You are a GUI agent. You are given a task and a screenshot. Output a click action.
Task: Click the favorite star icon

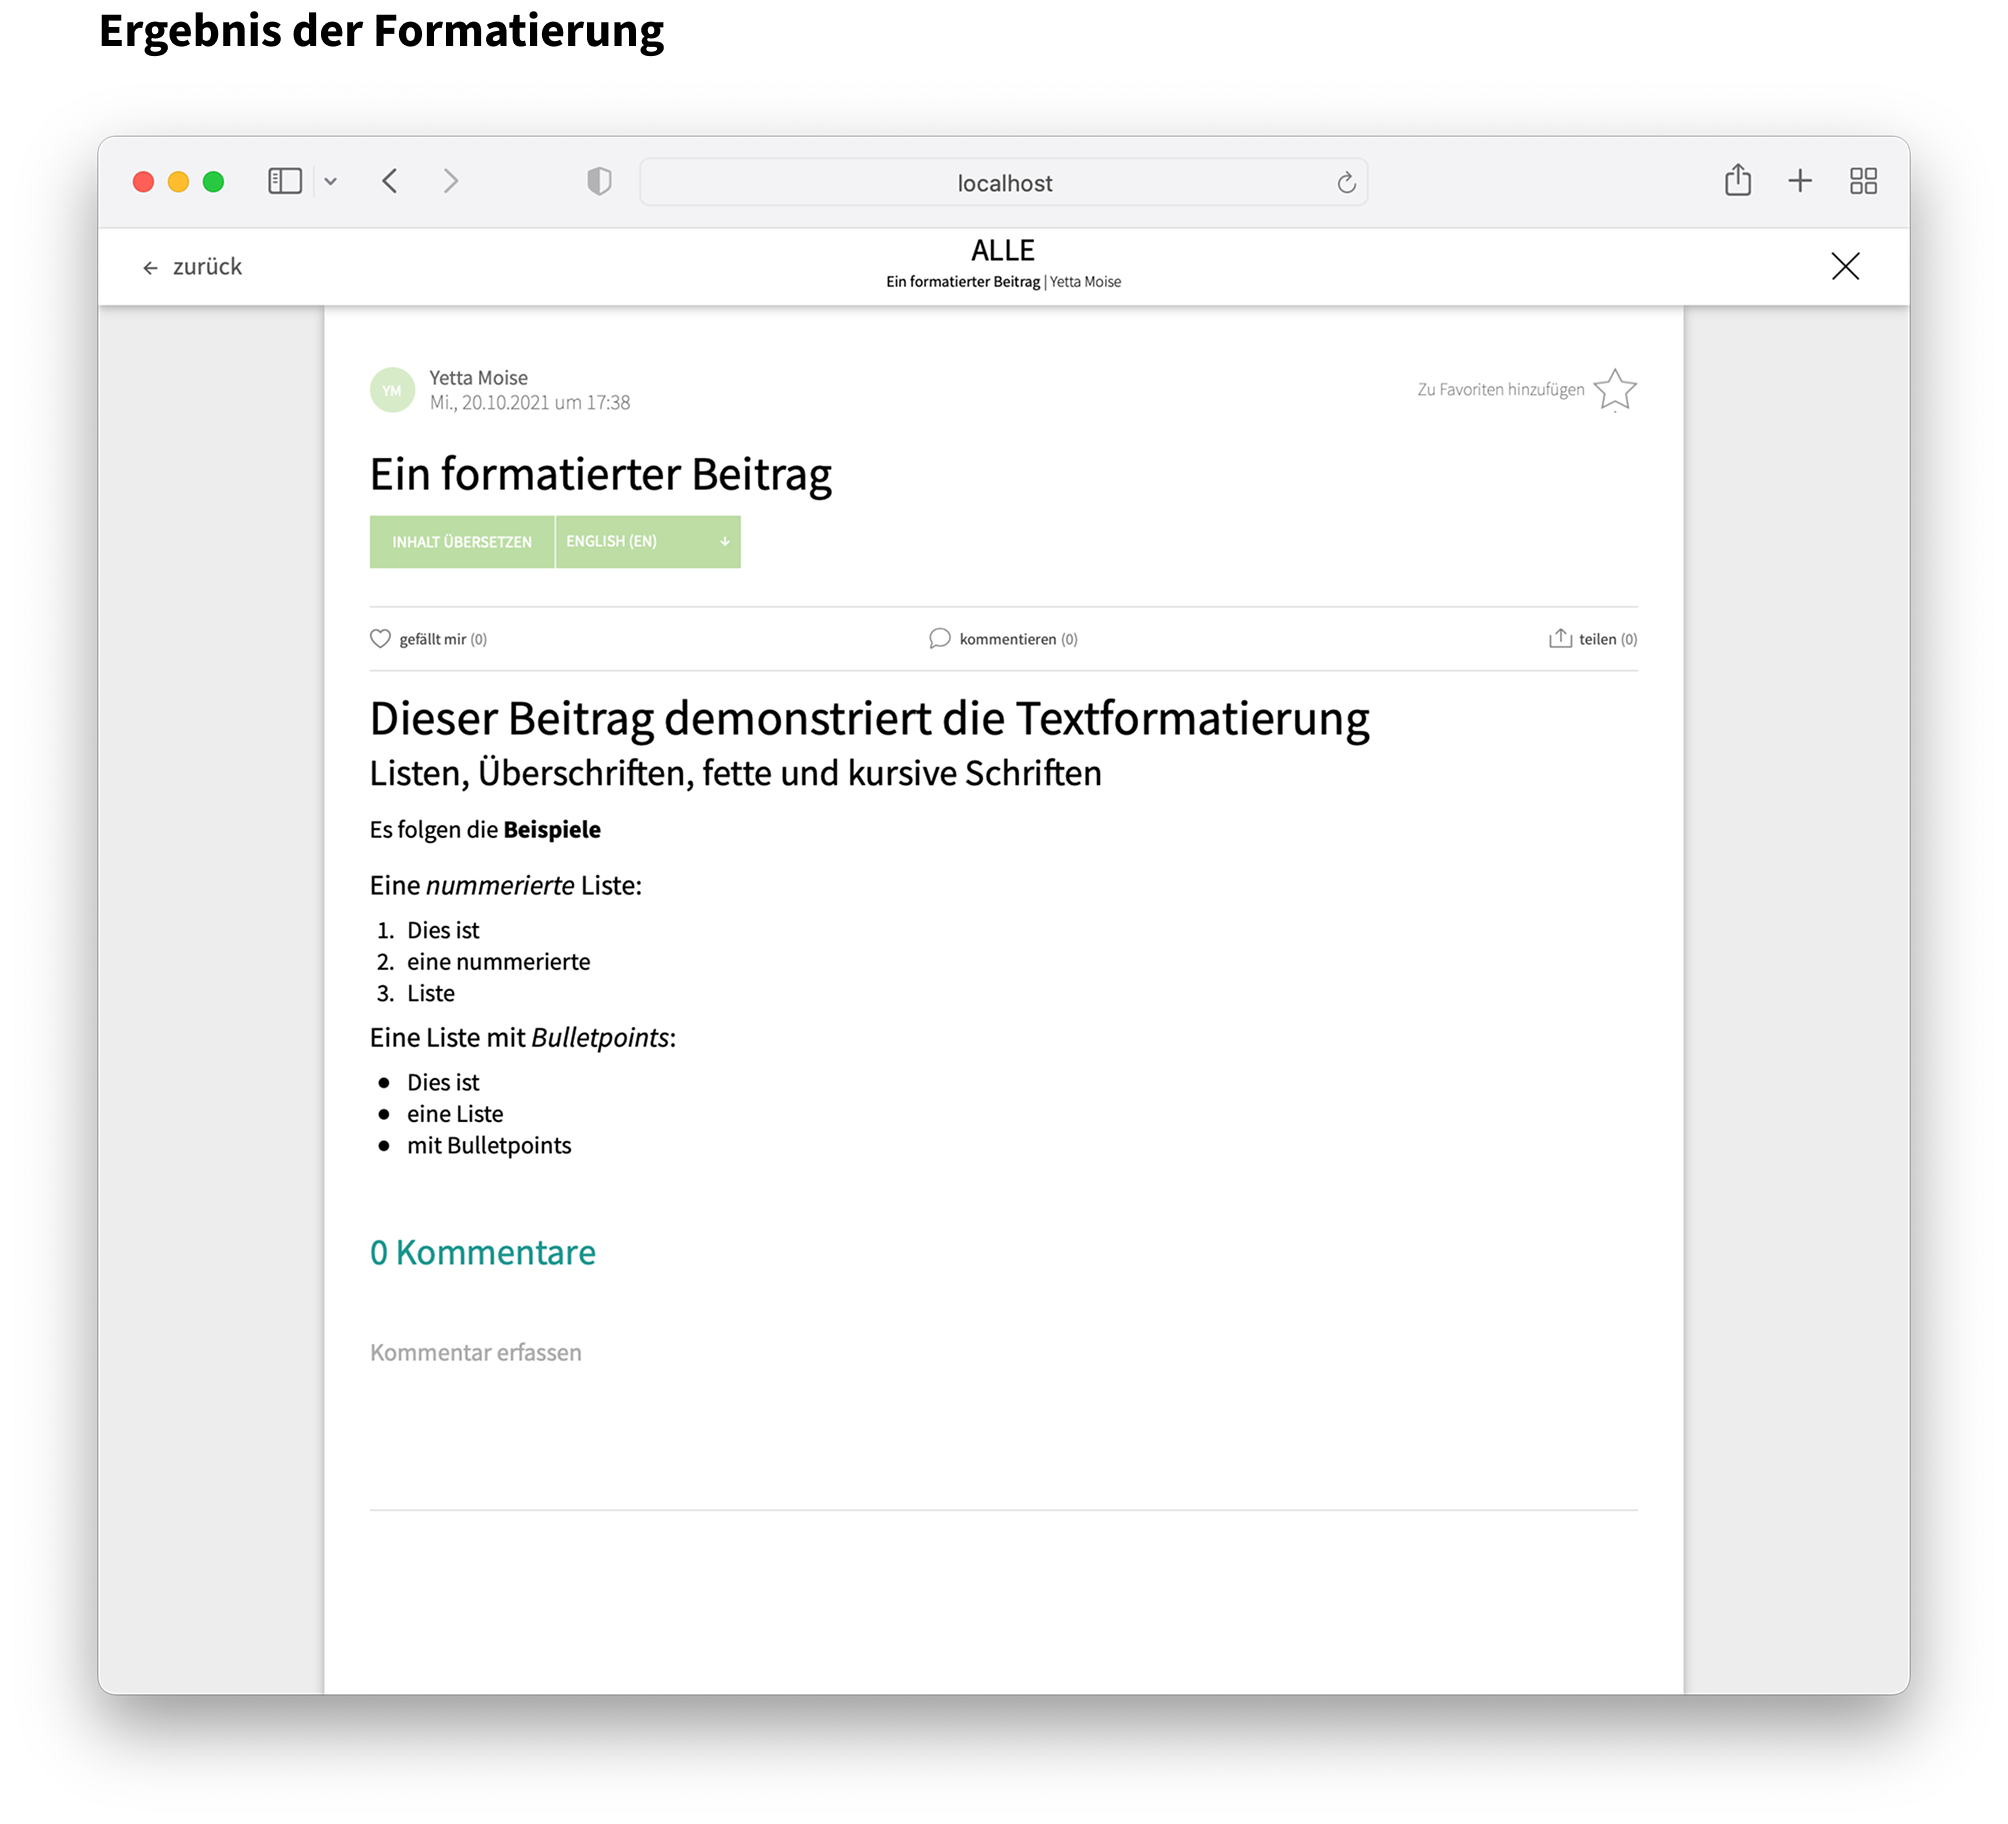click(x=1614, y=389)
